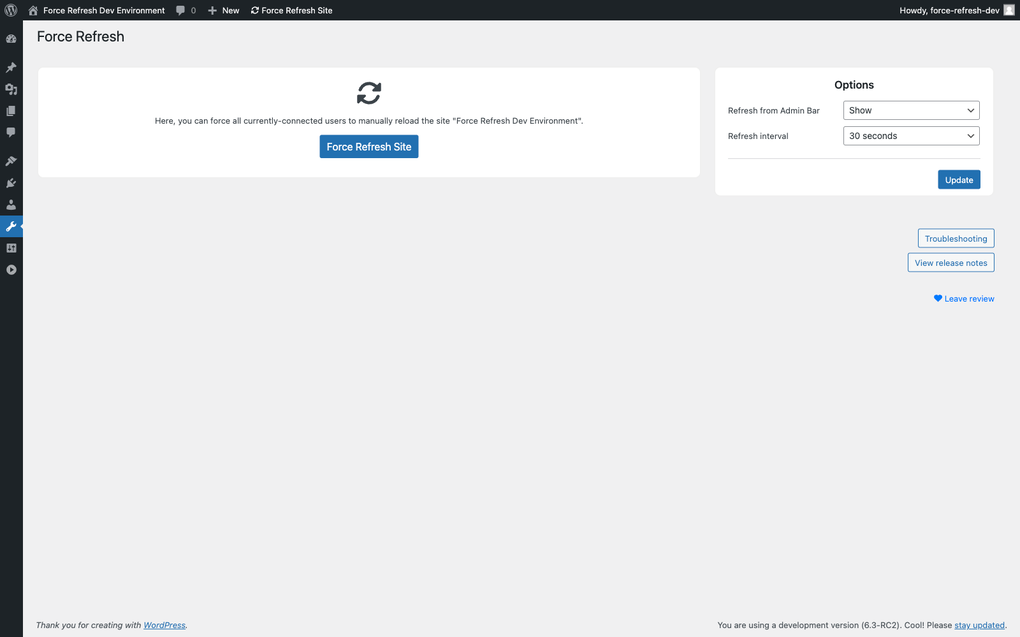The image size is (1020, 637).
Task: Click the stay updated link in the footer
Action: [978, 624]
